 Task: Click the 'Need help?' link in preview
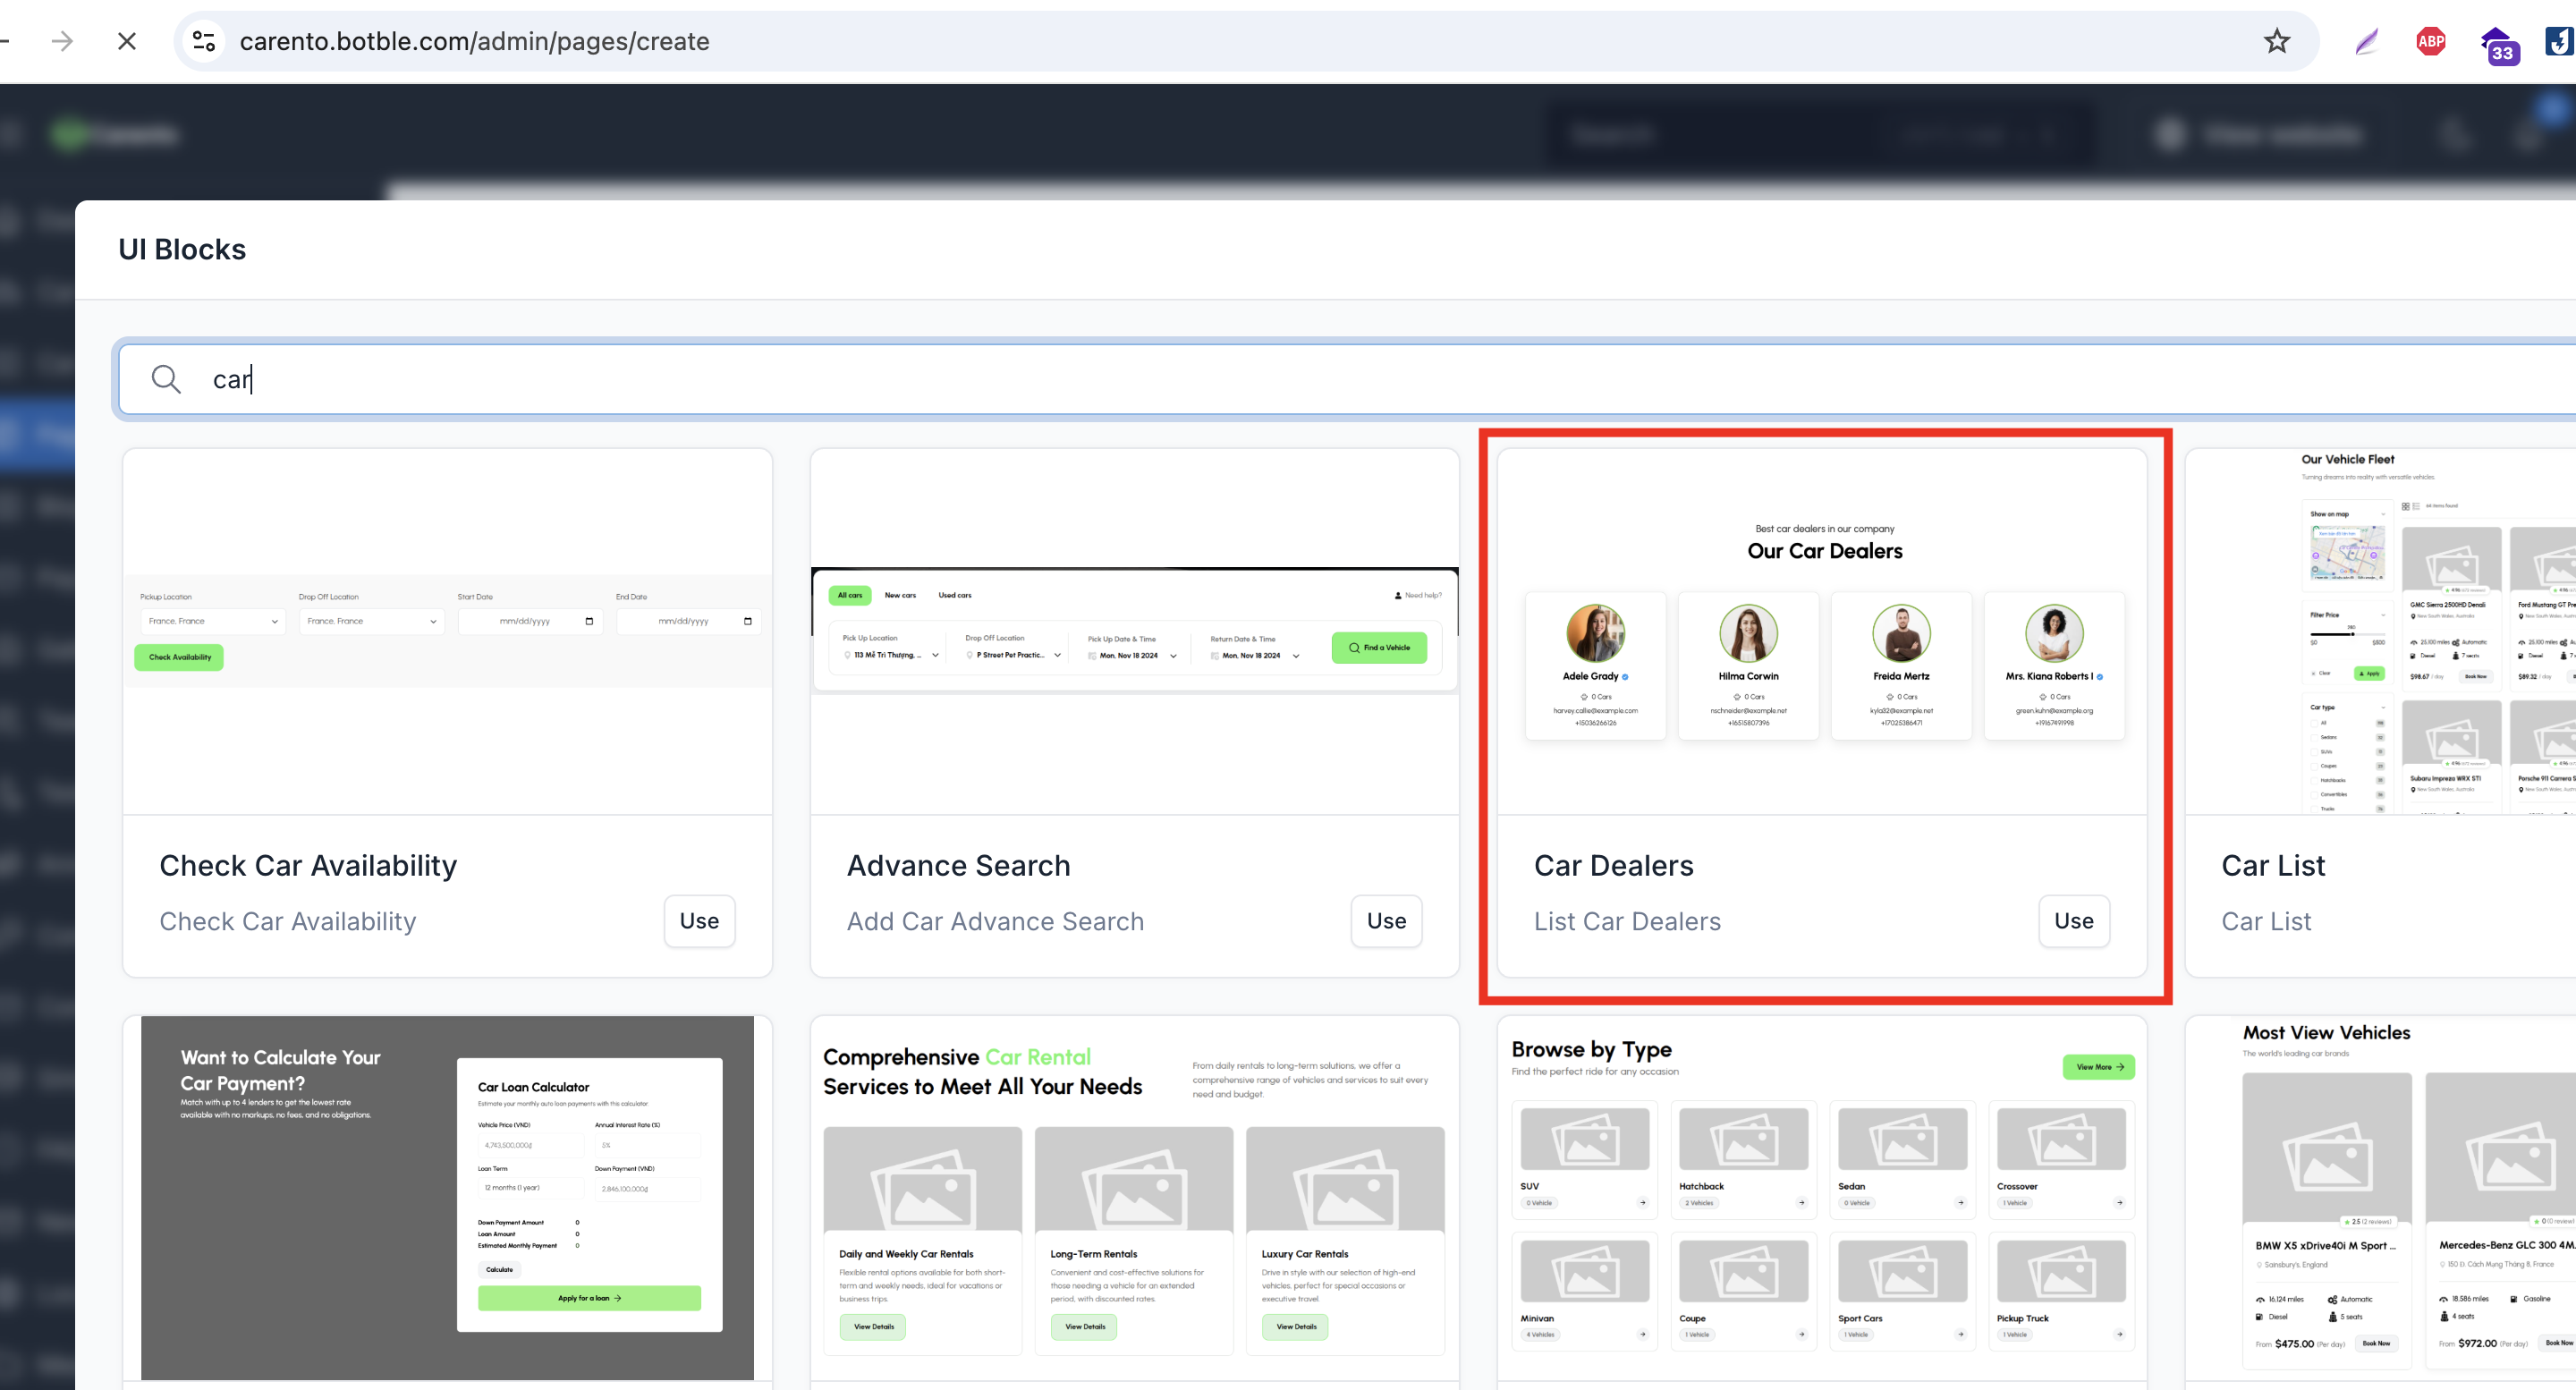(1418, 595)
